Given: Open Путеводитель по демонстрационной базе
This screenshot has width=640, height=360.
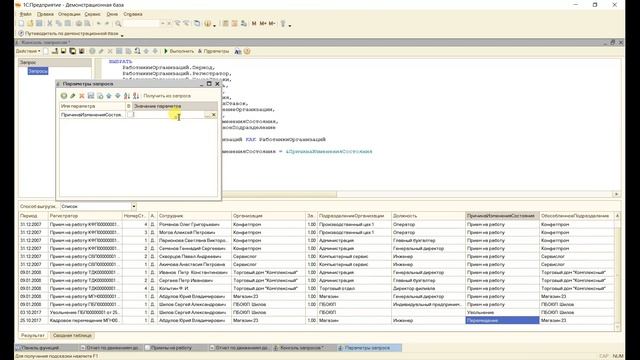Looking at the screenshot, I should pos(68,33).
